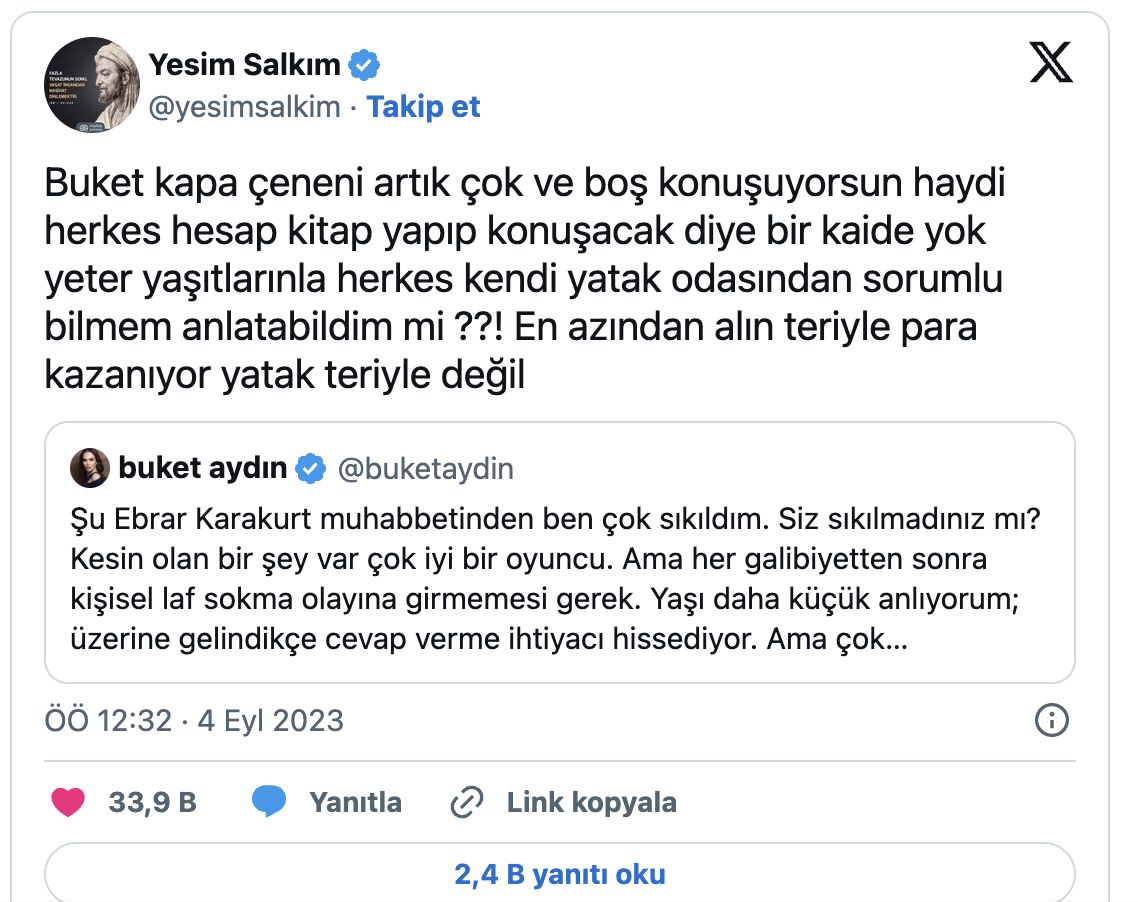Open the buket aydın name link
Image resolution: width=1138 pixels, height=902 pixels.
pyautogui.click(x=203, y=468)
